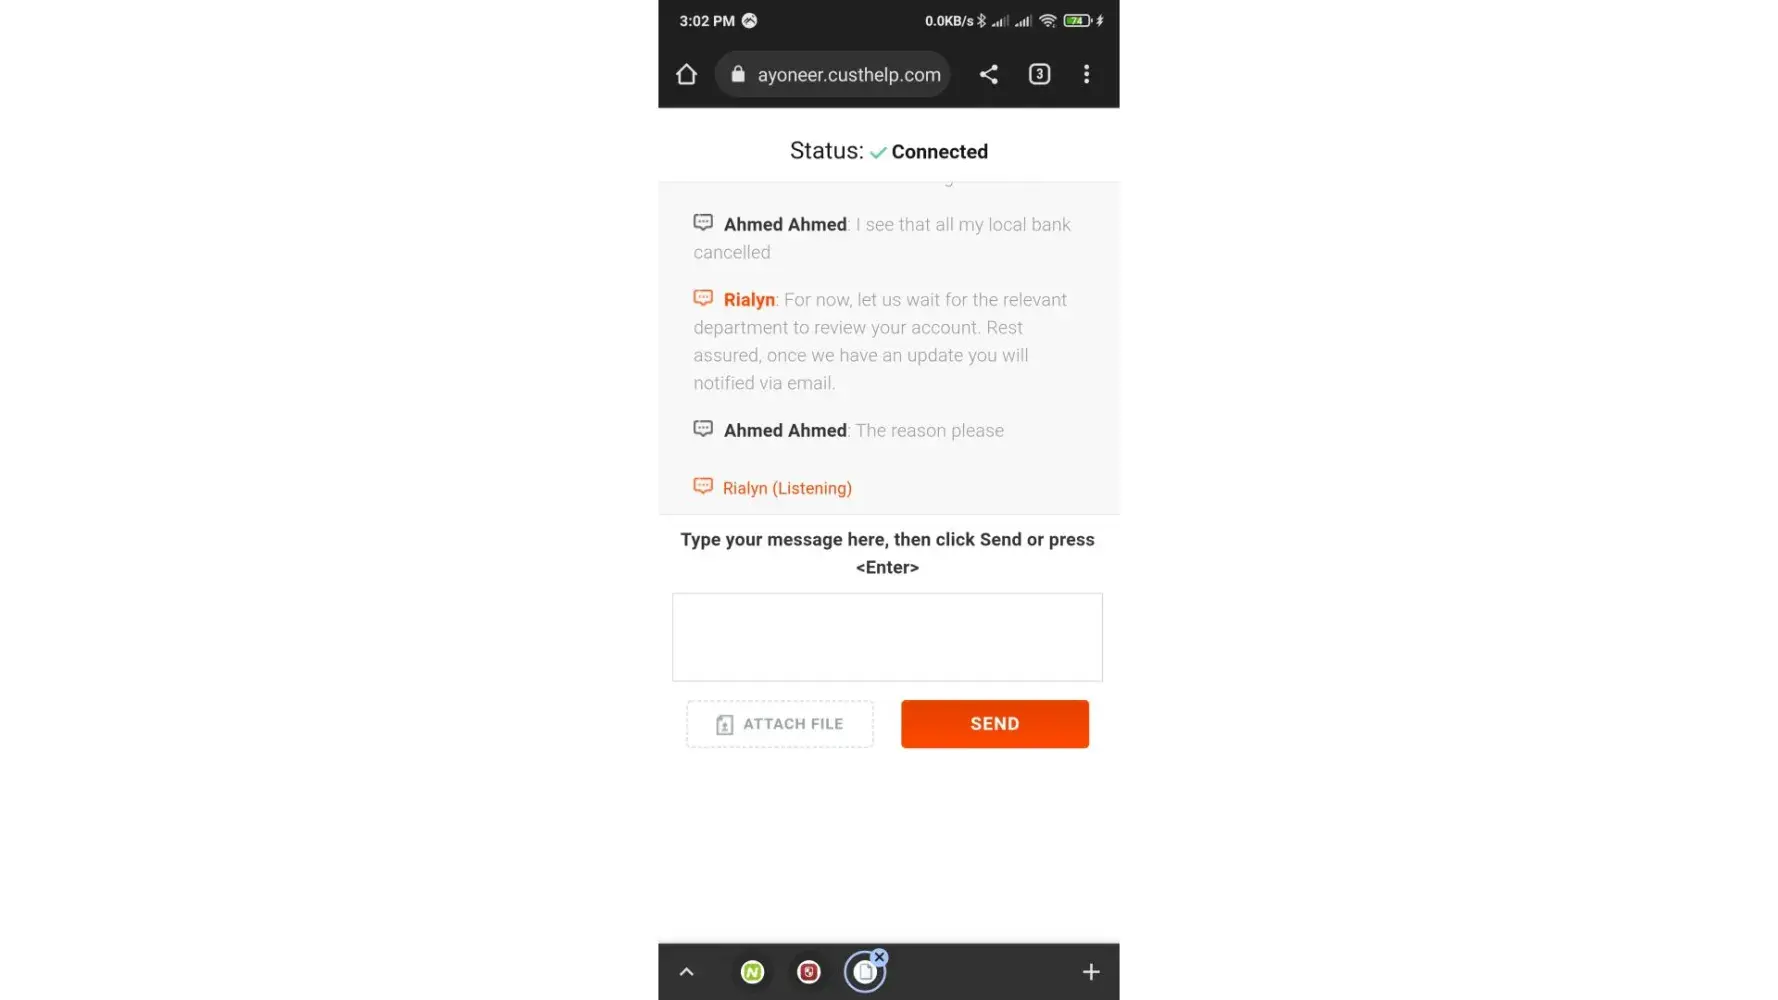
Task: Tap the lock icon beside URL
Action: (x=738, y=74)
